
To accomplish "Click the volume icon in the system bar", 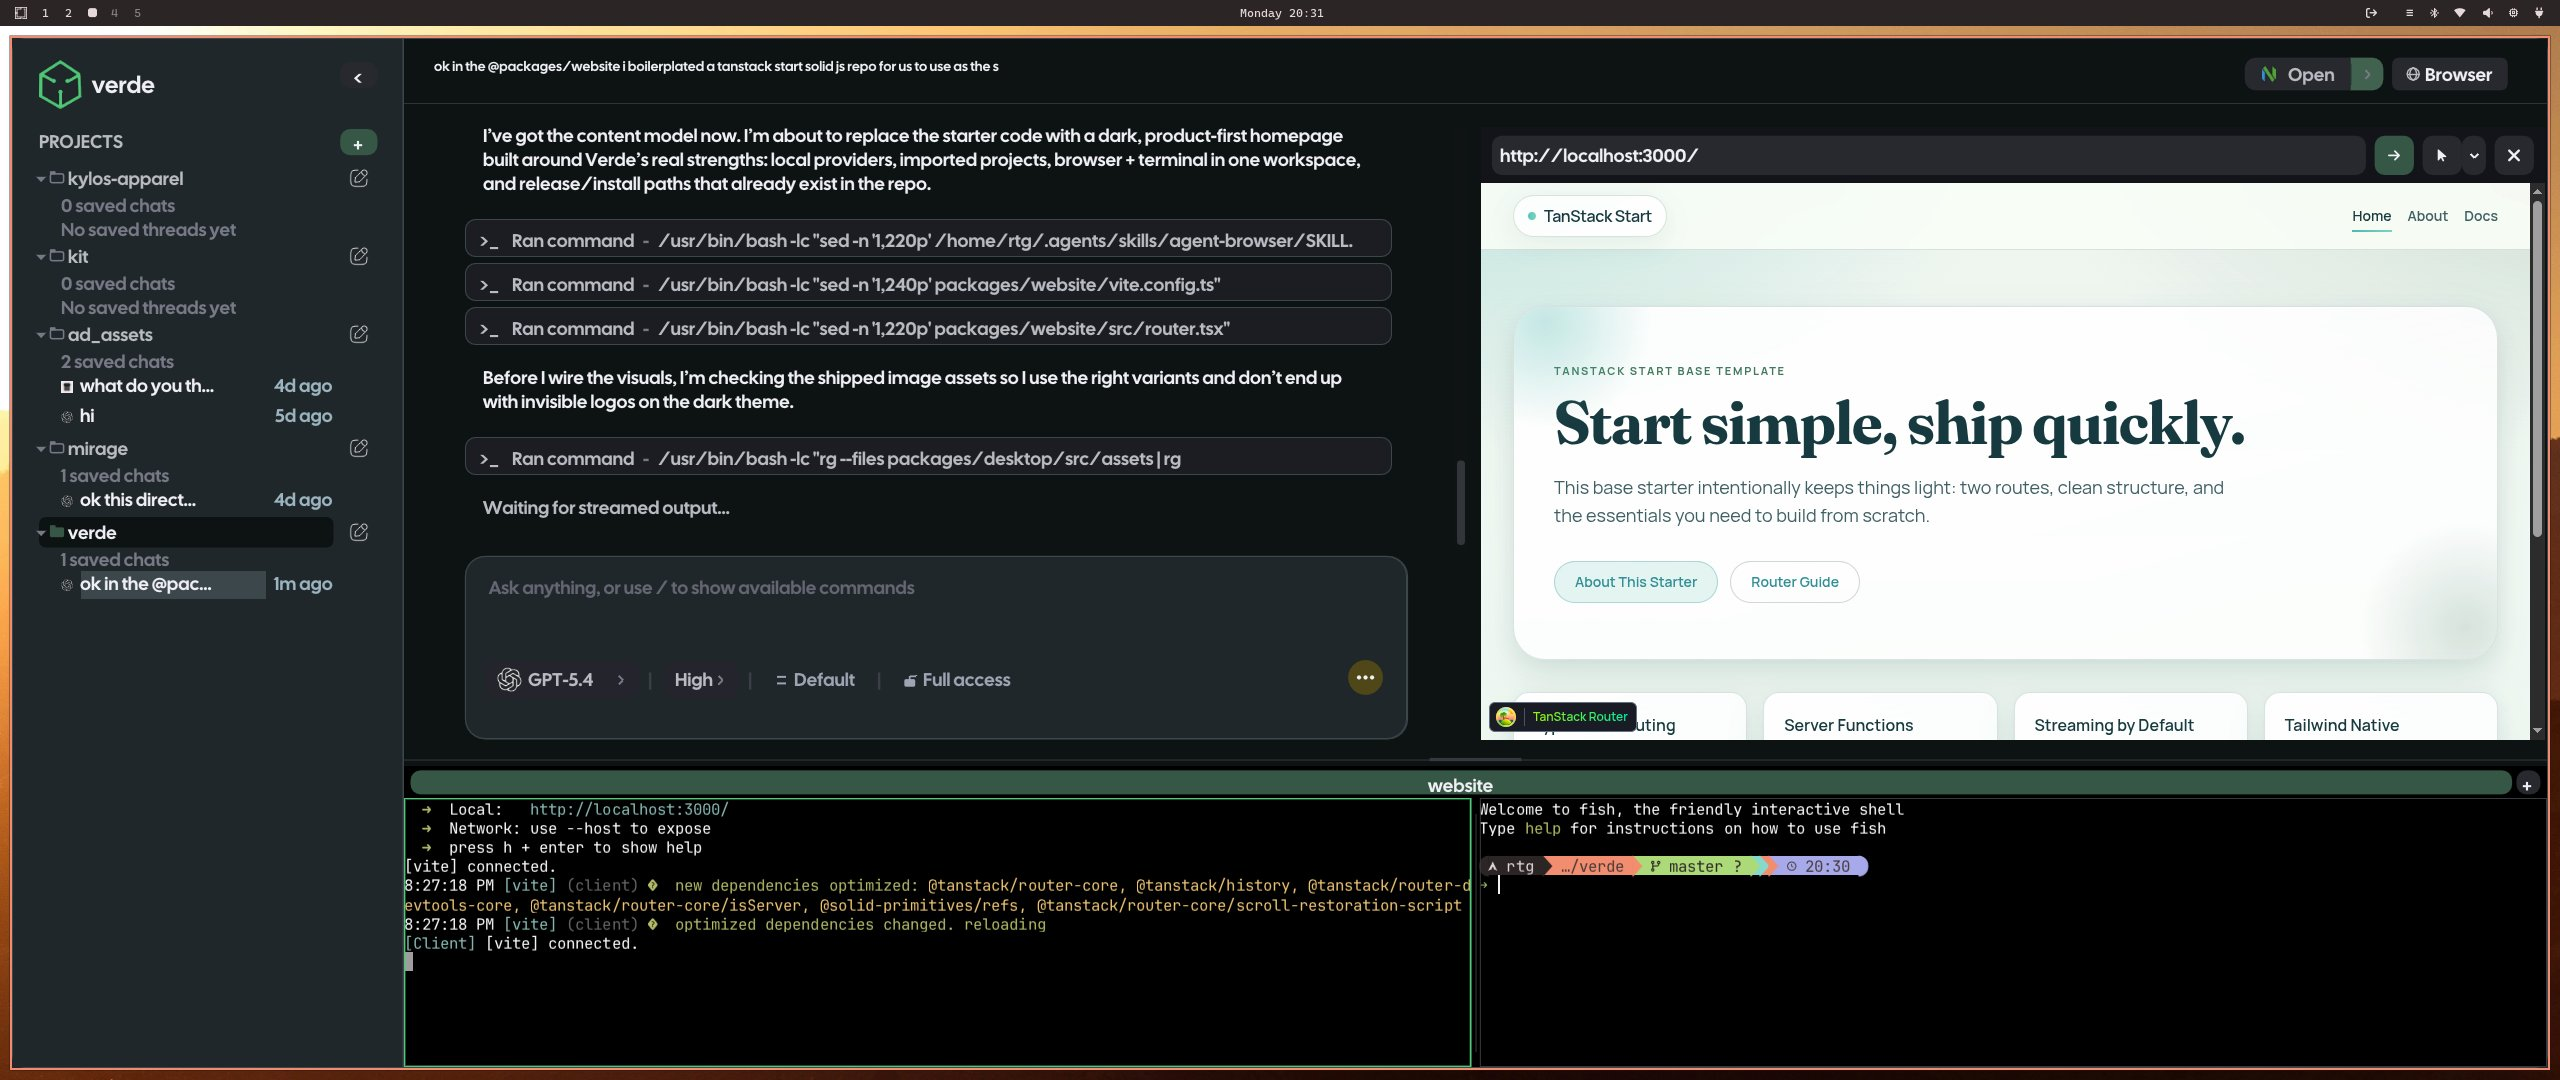I will (2487, 13).
